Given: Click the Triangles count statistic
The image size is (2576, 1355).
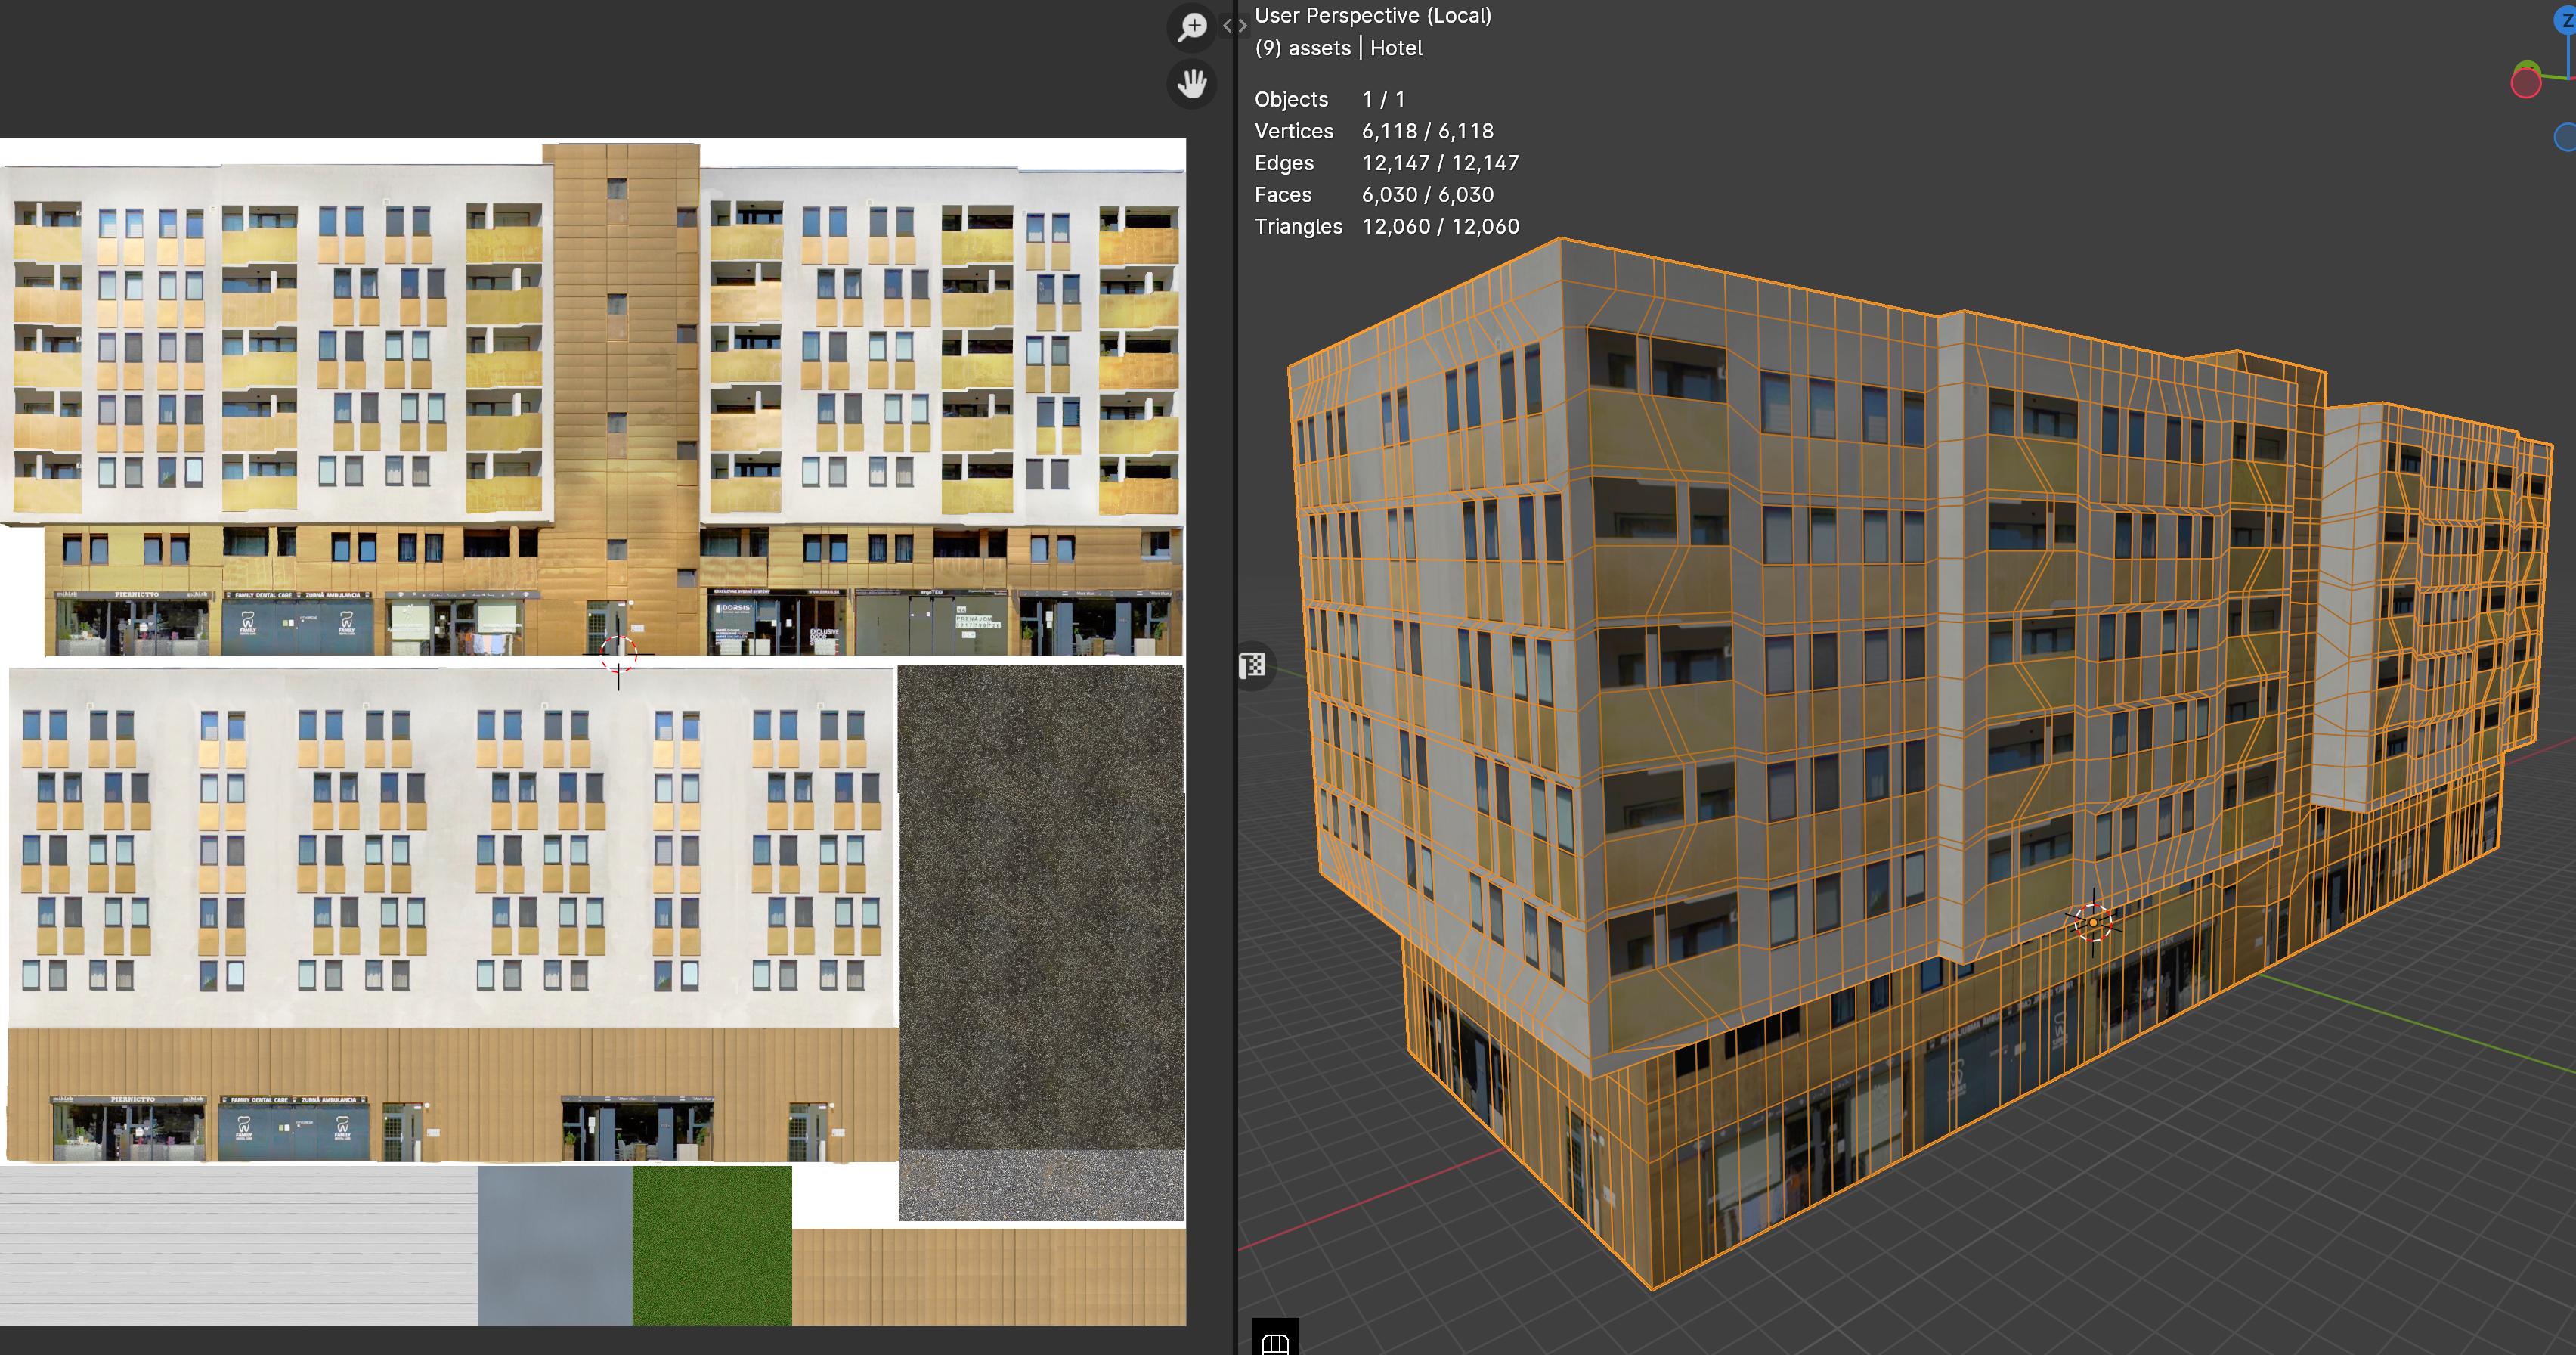Looking at the screenshot, I should (x=1440, y=226).
